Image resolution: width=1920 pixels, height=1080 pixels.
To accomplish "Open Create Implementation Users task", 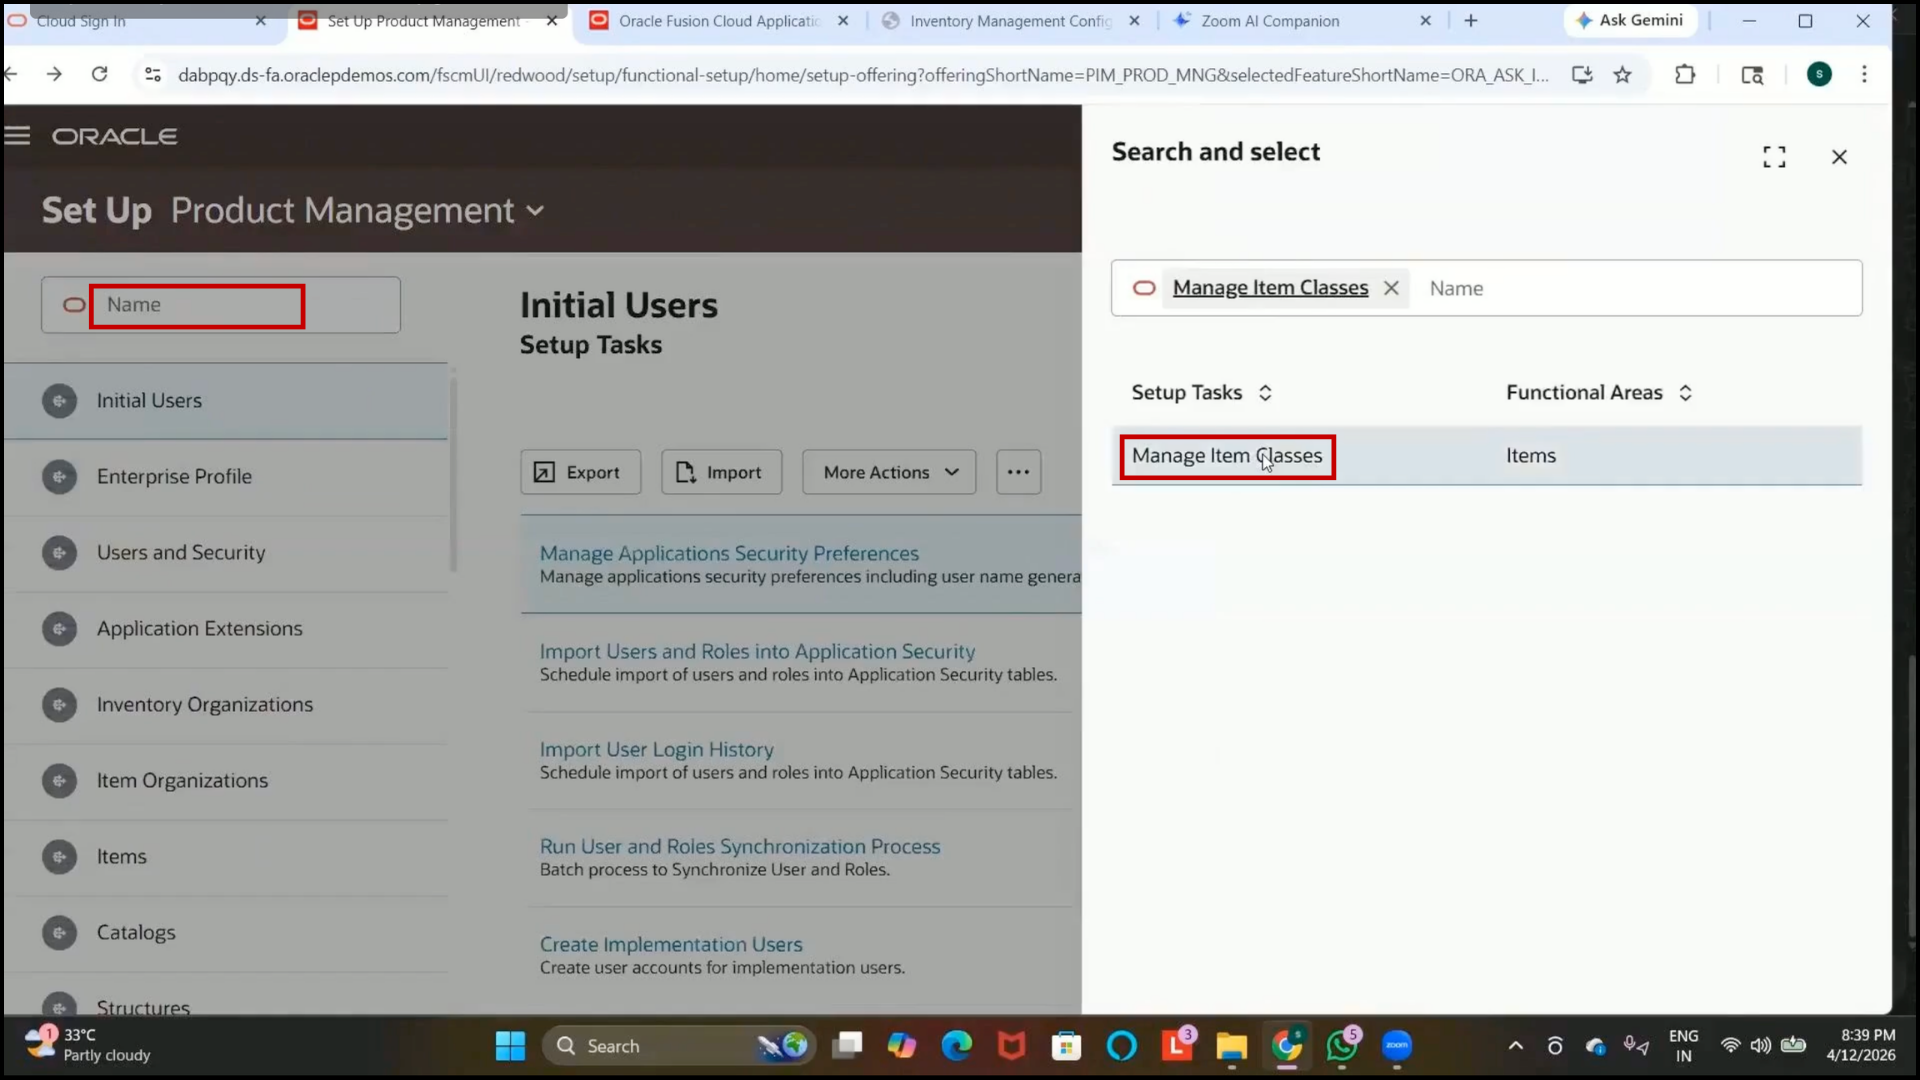I will tap(671, 944).
